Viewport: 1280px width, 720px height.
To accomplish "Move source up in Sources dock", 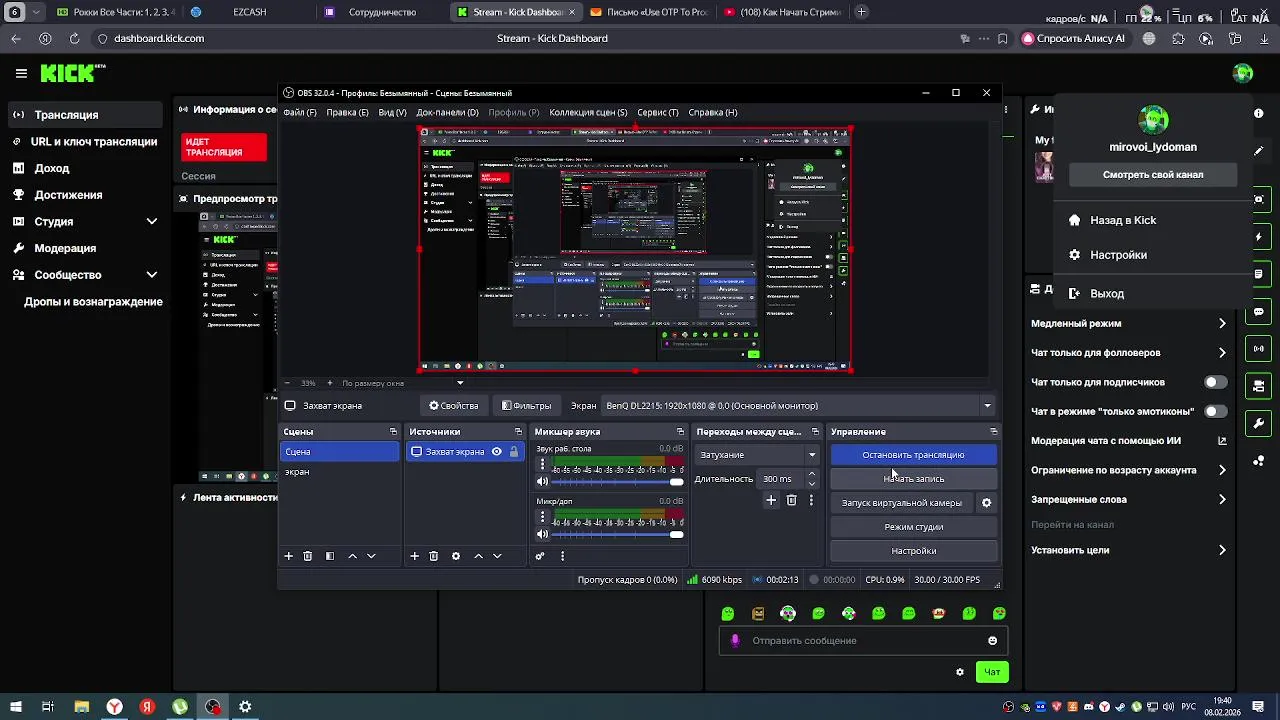I will click(x=478, y=556).
